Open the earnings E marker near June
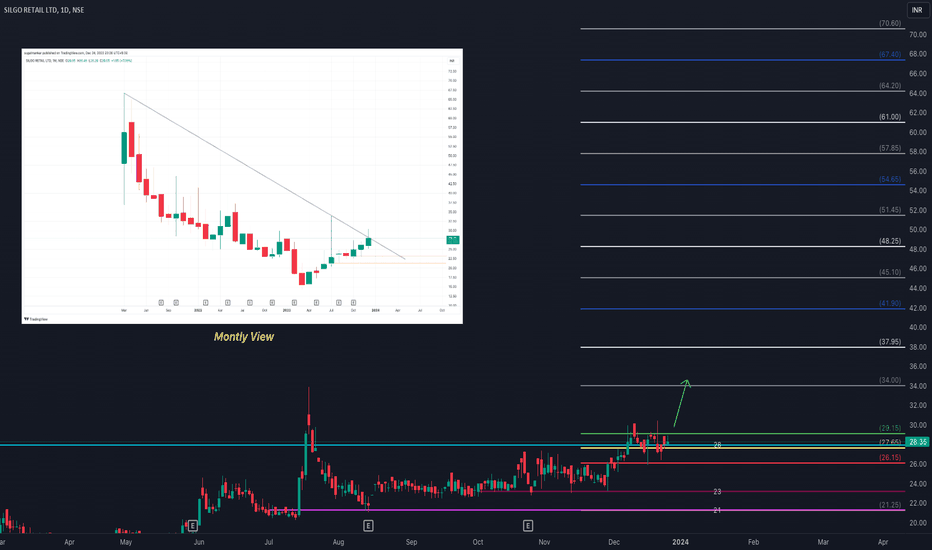This screenshot has width=932, height=550. (x=192, y=526)
